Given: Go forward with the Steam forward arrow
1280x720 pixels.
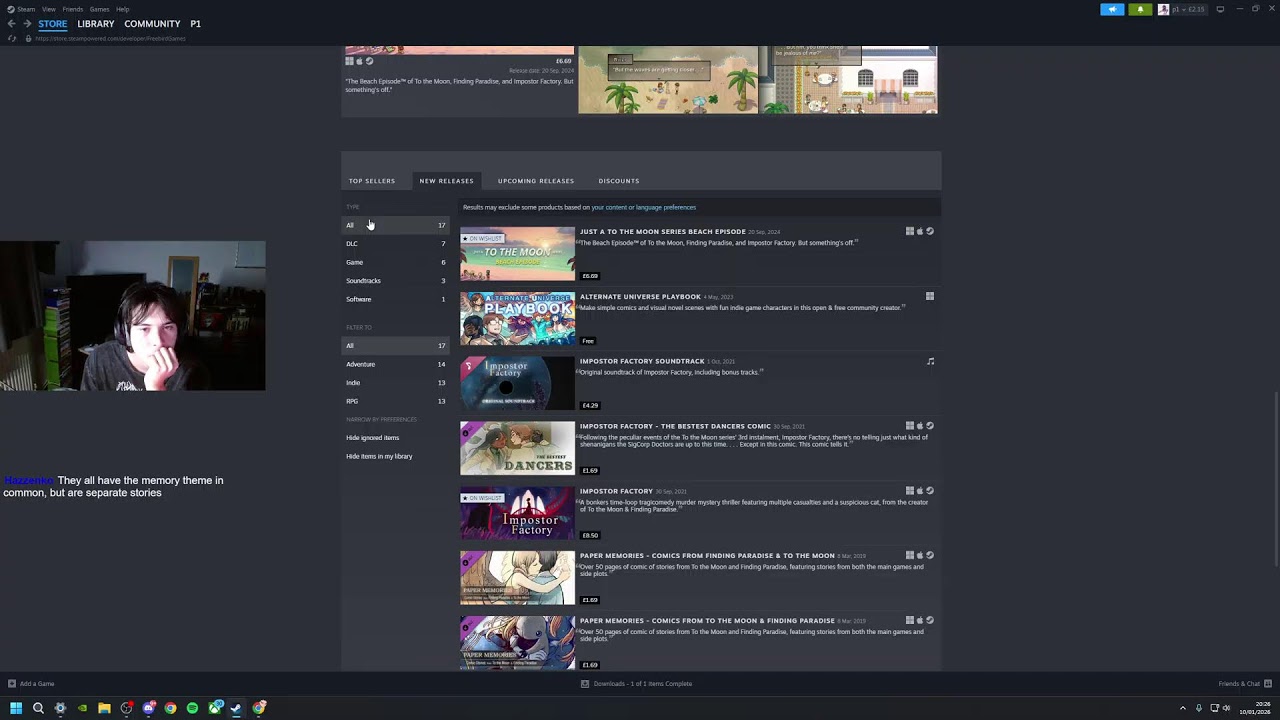Looking at the screenshot, I should coord(26,24).
